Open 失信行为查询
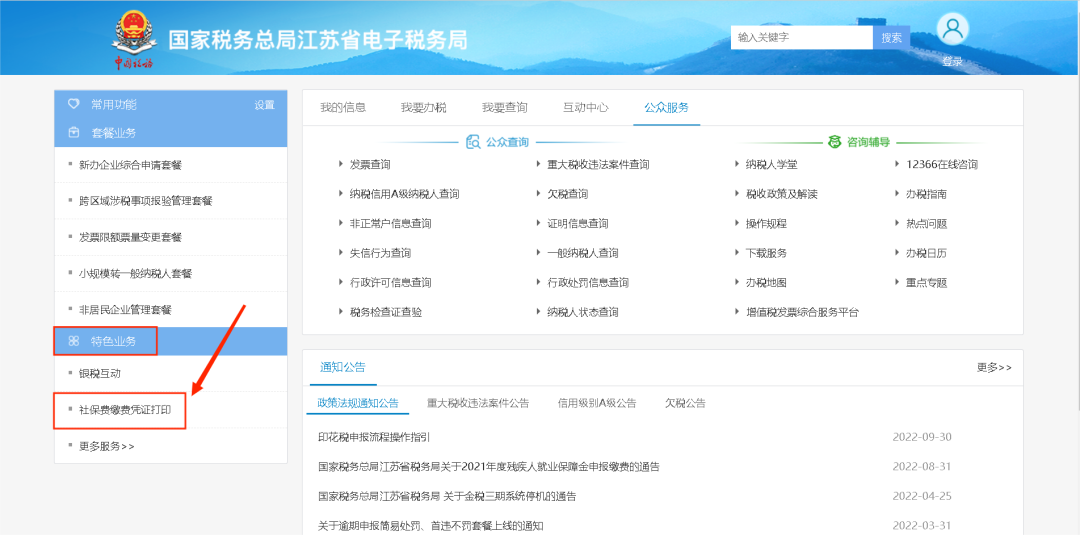1080x535 pixels. pyautogui.click(x=380, y=253)
